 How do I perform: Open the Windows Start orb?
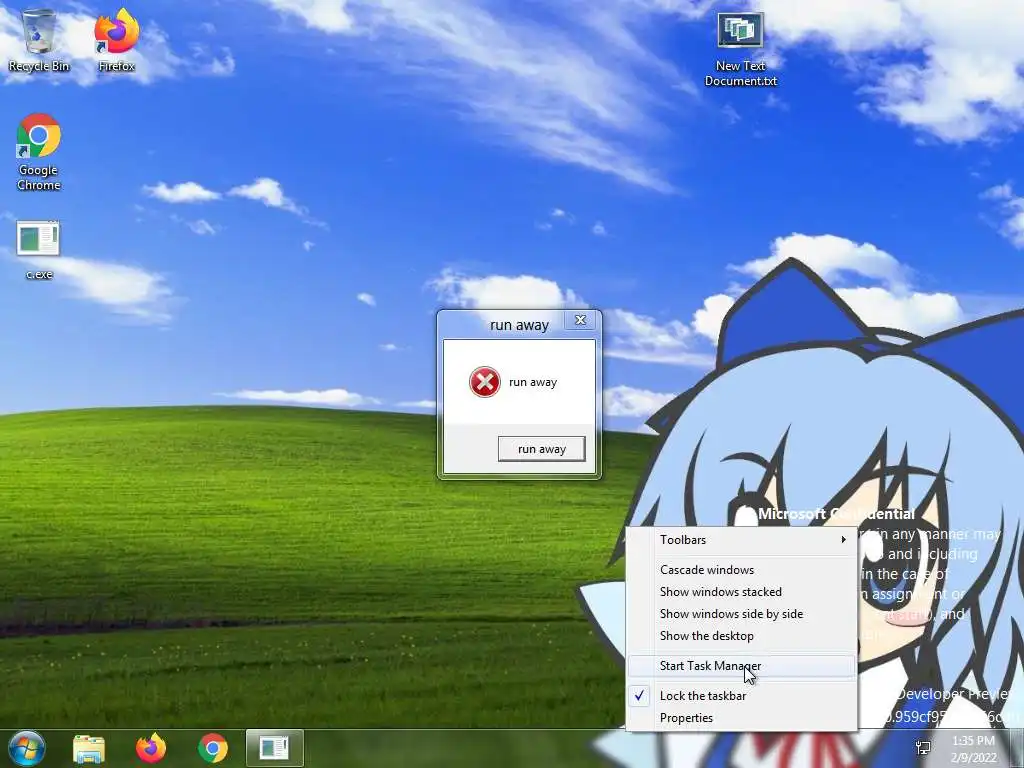click(x=26, y=748)
